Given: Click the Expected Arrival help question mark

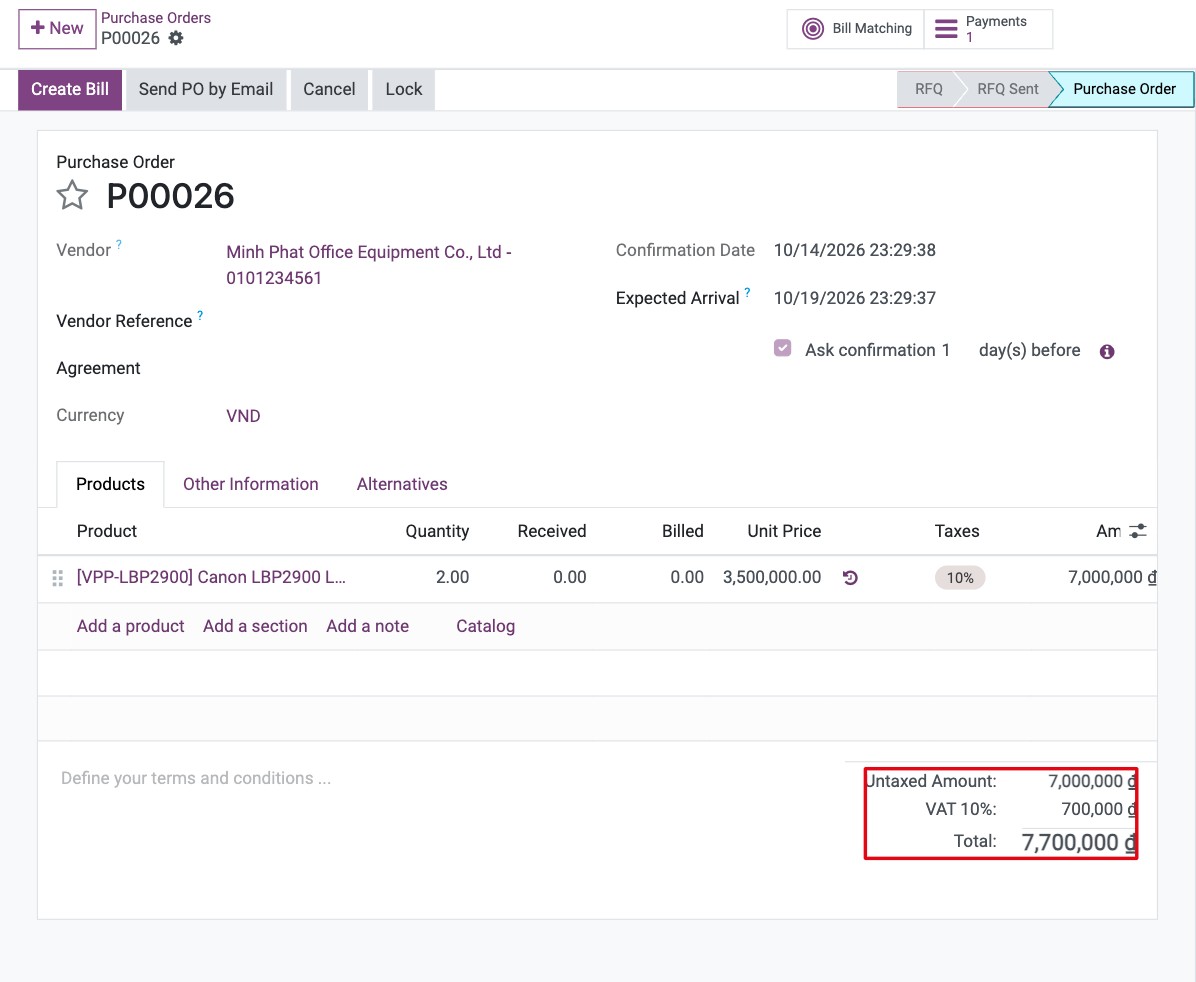Looking at the screenshot, I should tap(748, 291).
